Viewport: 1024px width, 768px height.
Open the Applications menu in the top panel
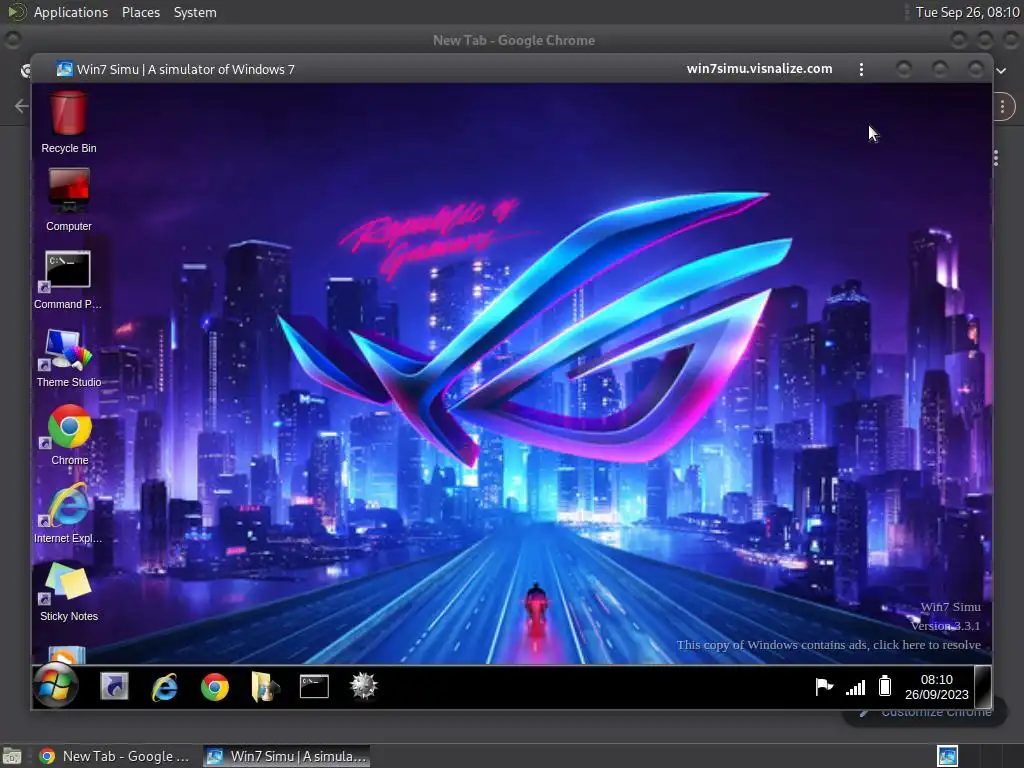pos(71,12)
